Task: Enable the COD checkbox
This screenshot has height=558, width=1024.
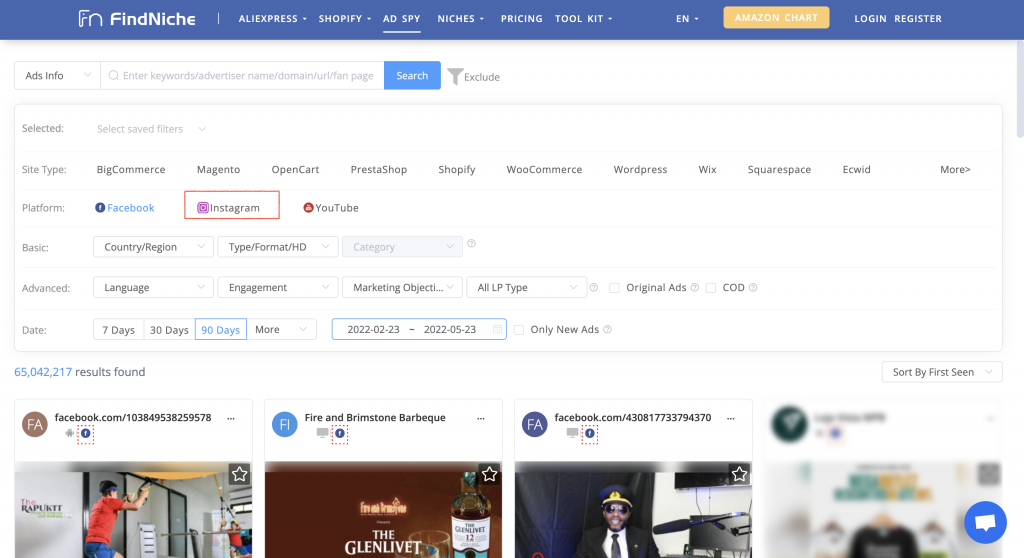Action: [711, 287]
